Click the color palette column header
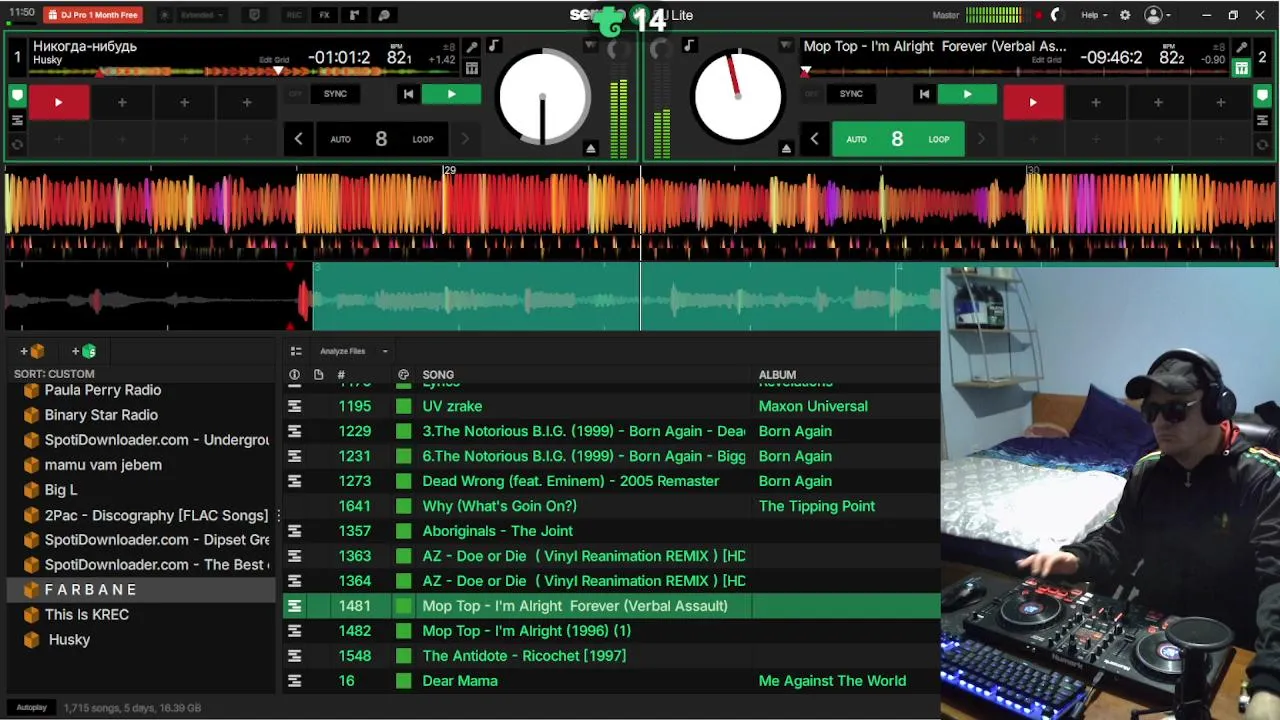Viewport: 1280px width, 720px height. tap(403, 375)
